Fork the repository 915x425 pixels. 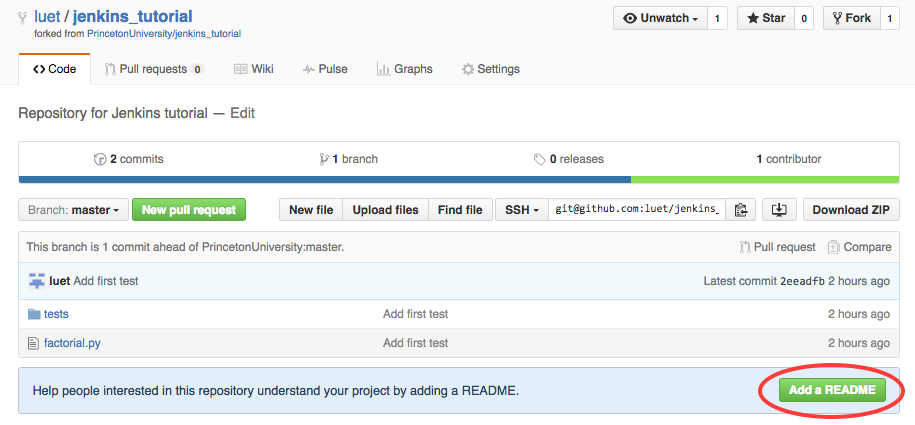click(851, 18)
